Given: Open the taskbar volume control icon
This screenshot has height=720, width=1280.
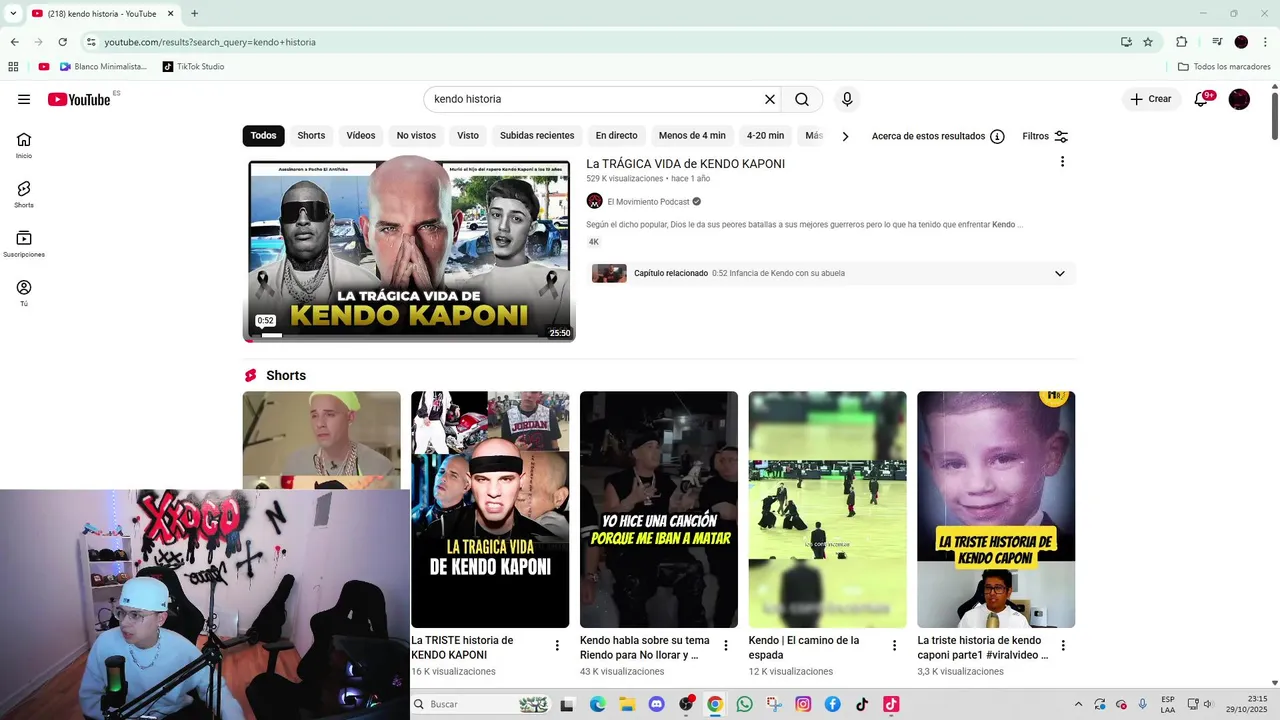Looking at the screenshot, I should click(1208, 704).
